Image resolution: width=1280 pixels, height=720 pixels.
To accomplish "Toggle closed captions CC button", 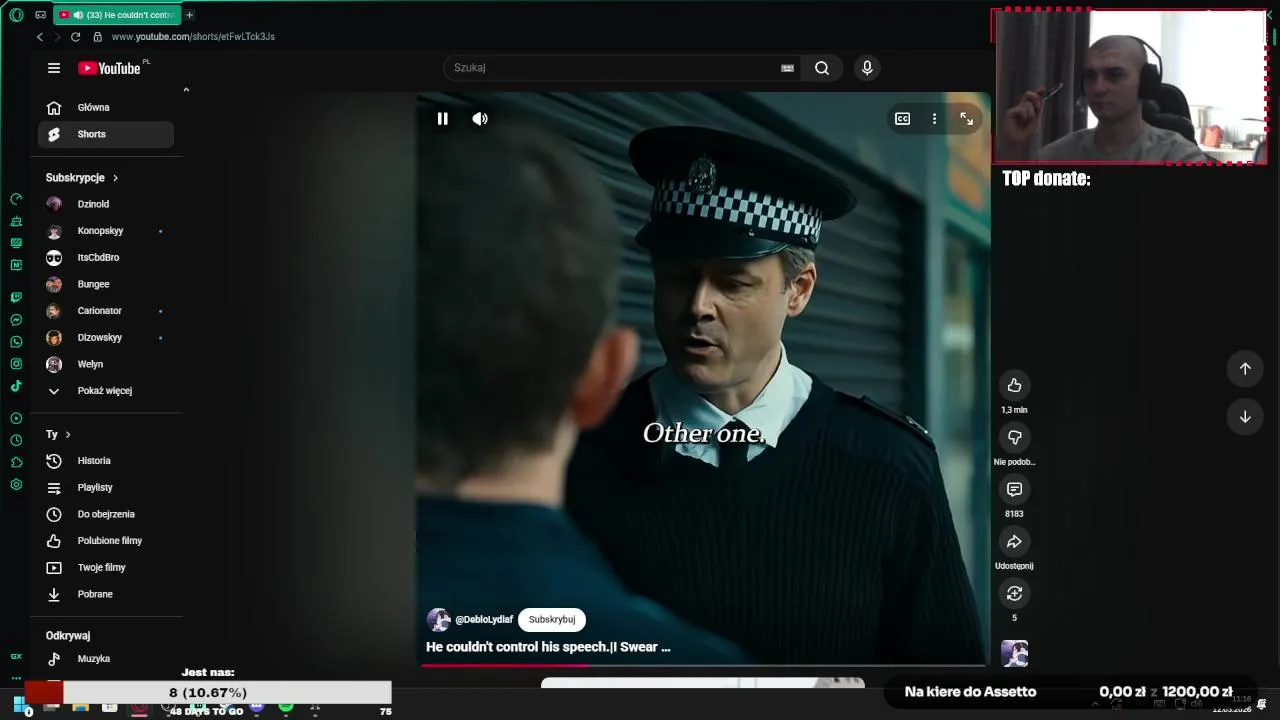I will tap(902, 119).
